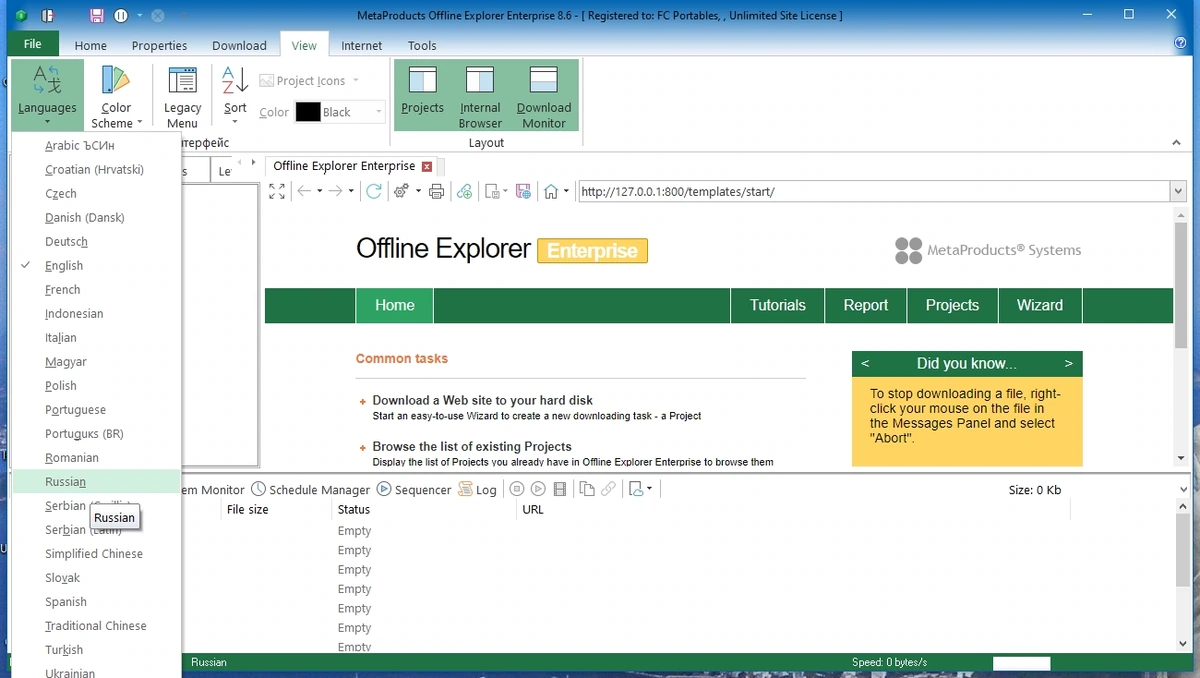Click the play circle icon in monitor toolbar

(x=538, y=490)
